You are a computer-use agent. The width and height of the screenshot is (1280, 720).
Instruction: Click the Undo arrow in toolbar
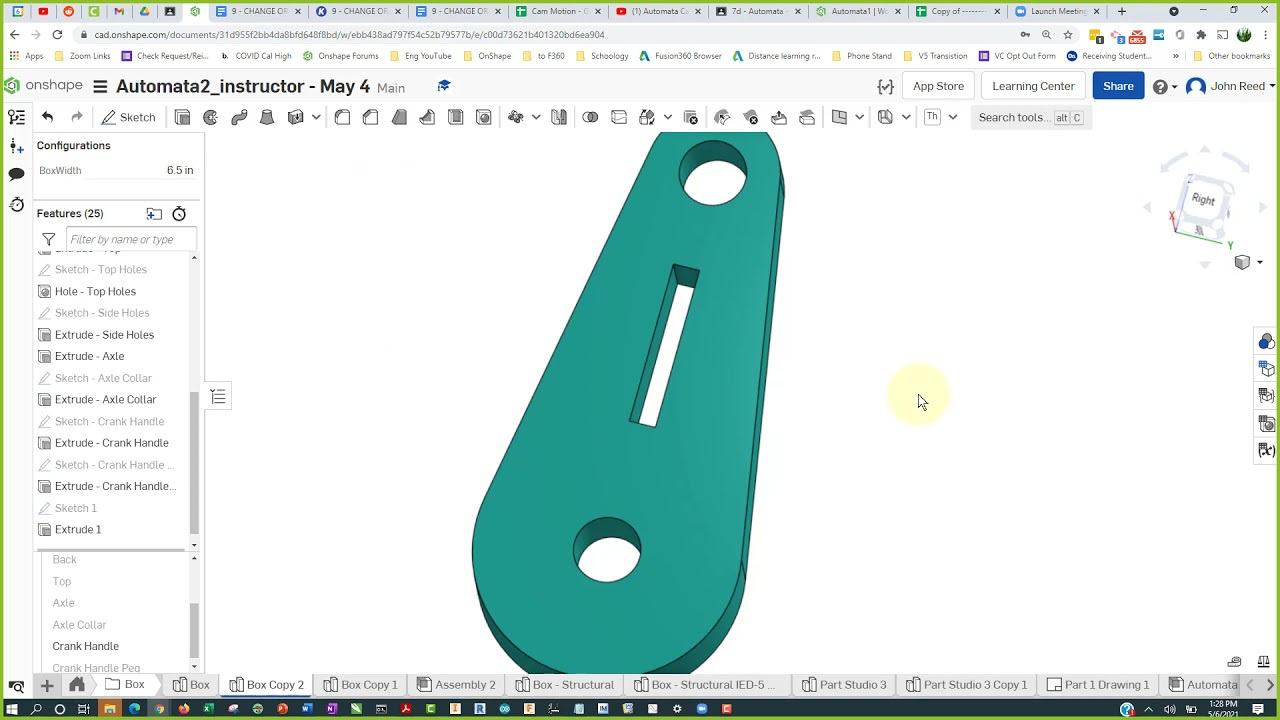[47, 117]
